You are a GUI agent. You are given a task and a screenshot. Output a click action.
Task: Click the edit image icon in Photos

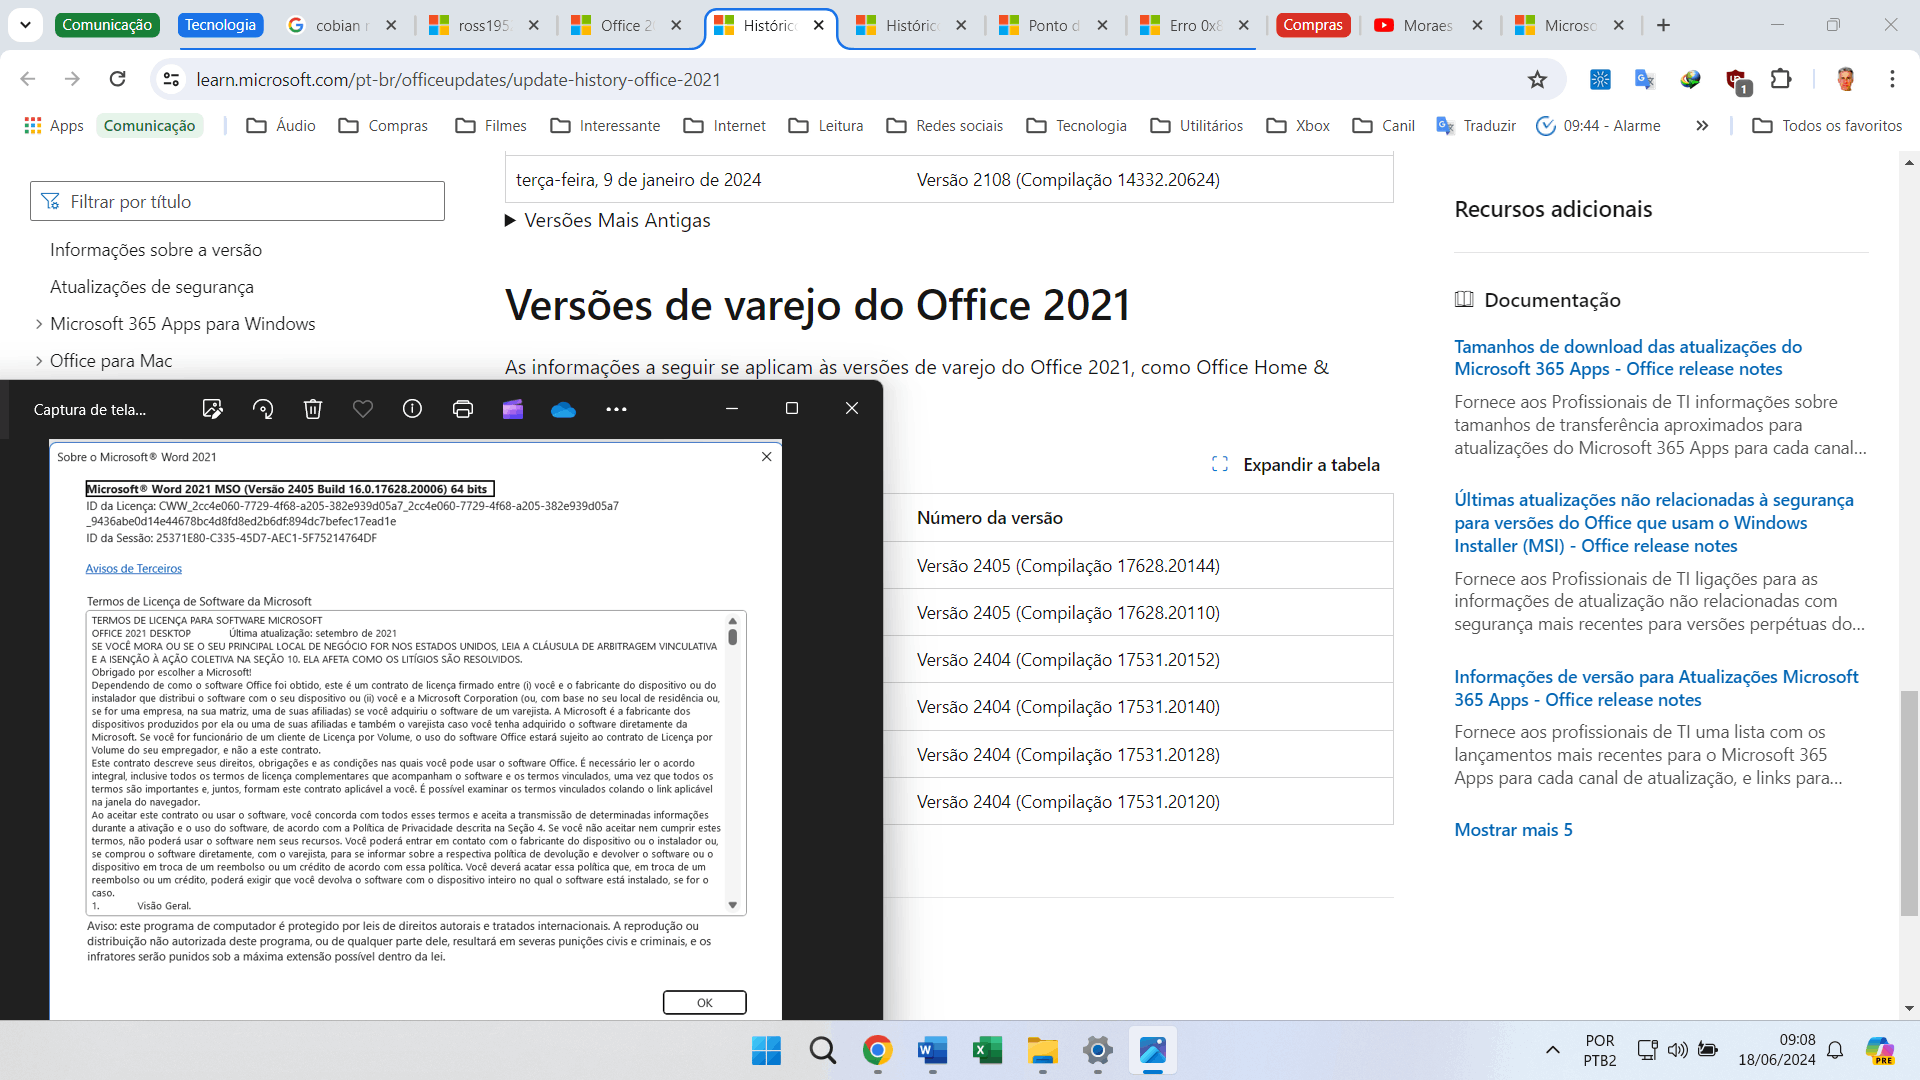[x=212, y=409]
